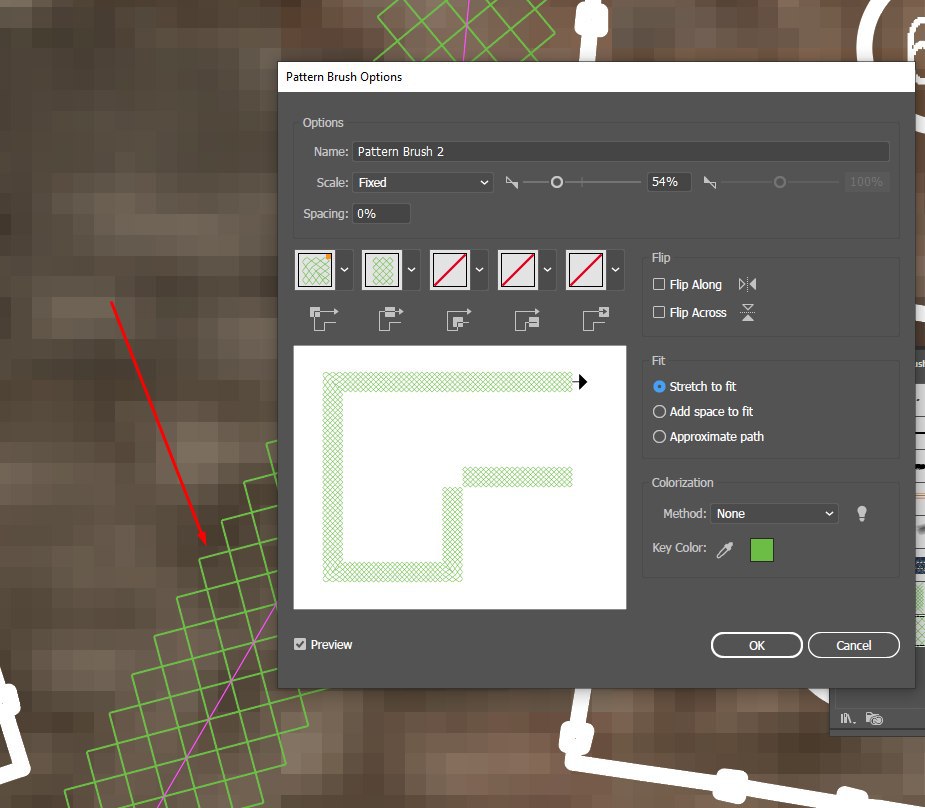Enable the Flip Across checkbox
Screen dimensions: 925x808
click(659, 312)
